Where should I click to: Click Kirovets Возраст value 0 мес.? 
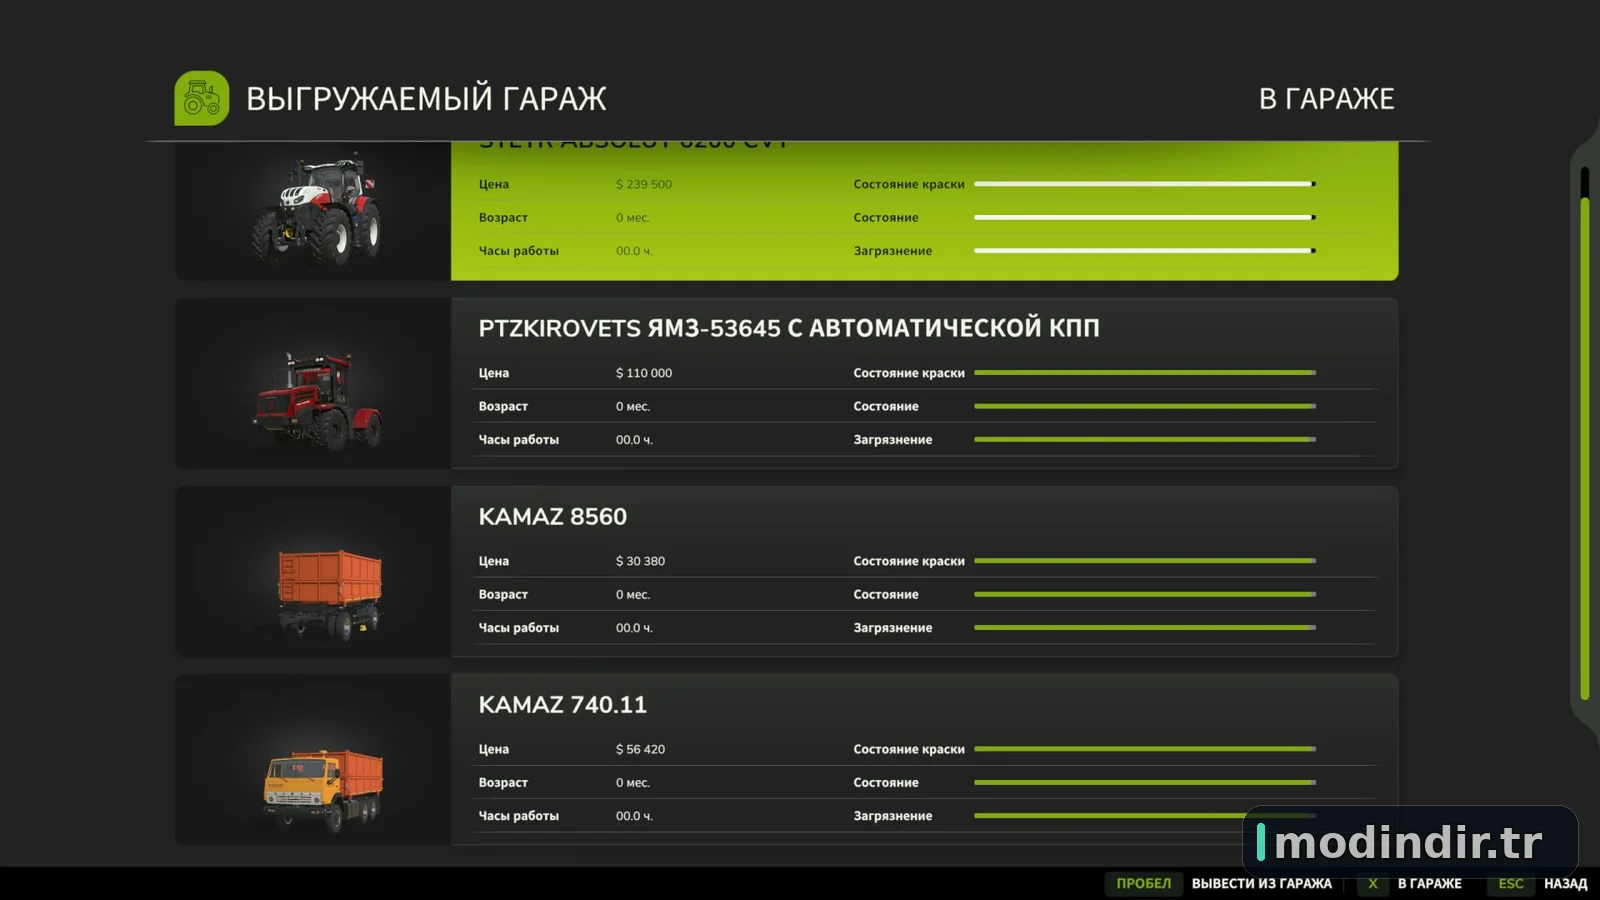633,407
